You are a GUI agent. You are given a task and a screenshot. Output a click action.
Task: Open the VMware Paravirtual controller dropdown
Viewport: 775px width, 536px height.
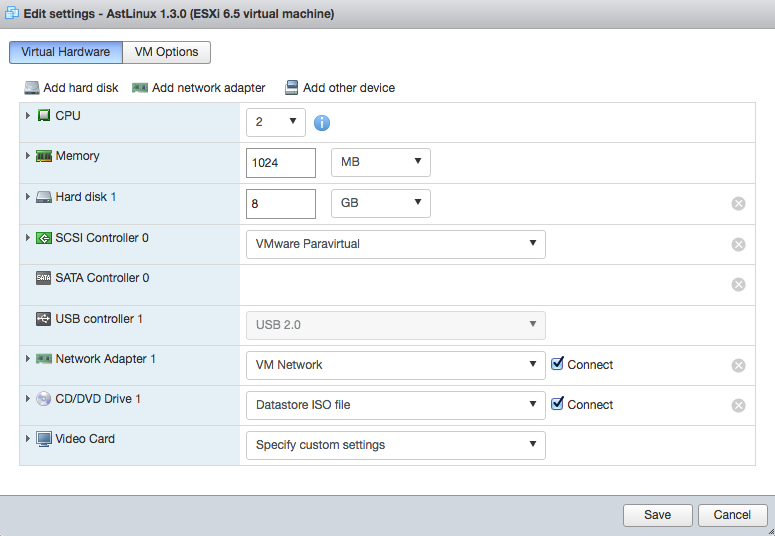[x=396, y=244]
